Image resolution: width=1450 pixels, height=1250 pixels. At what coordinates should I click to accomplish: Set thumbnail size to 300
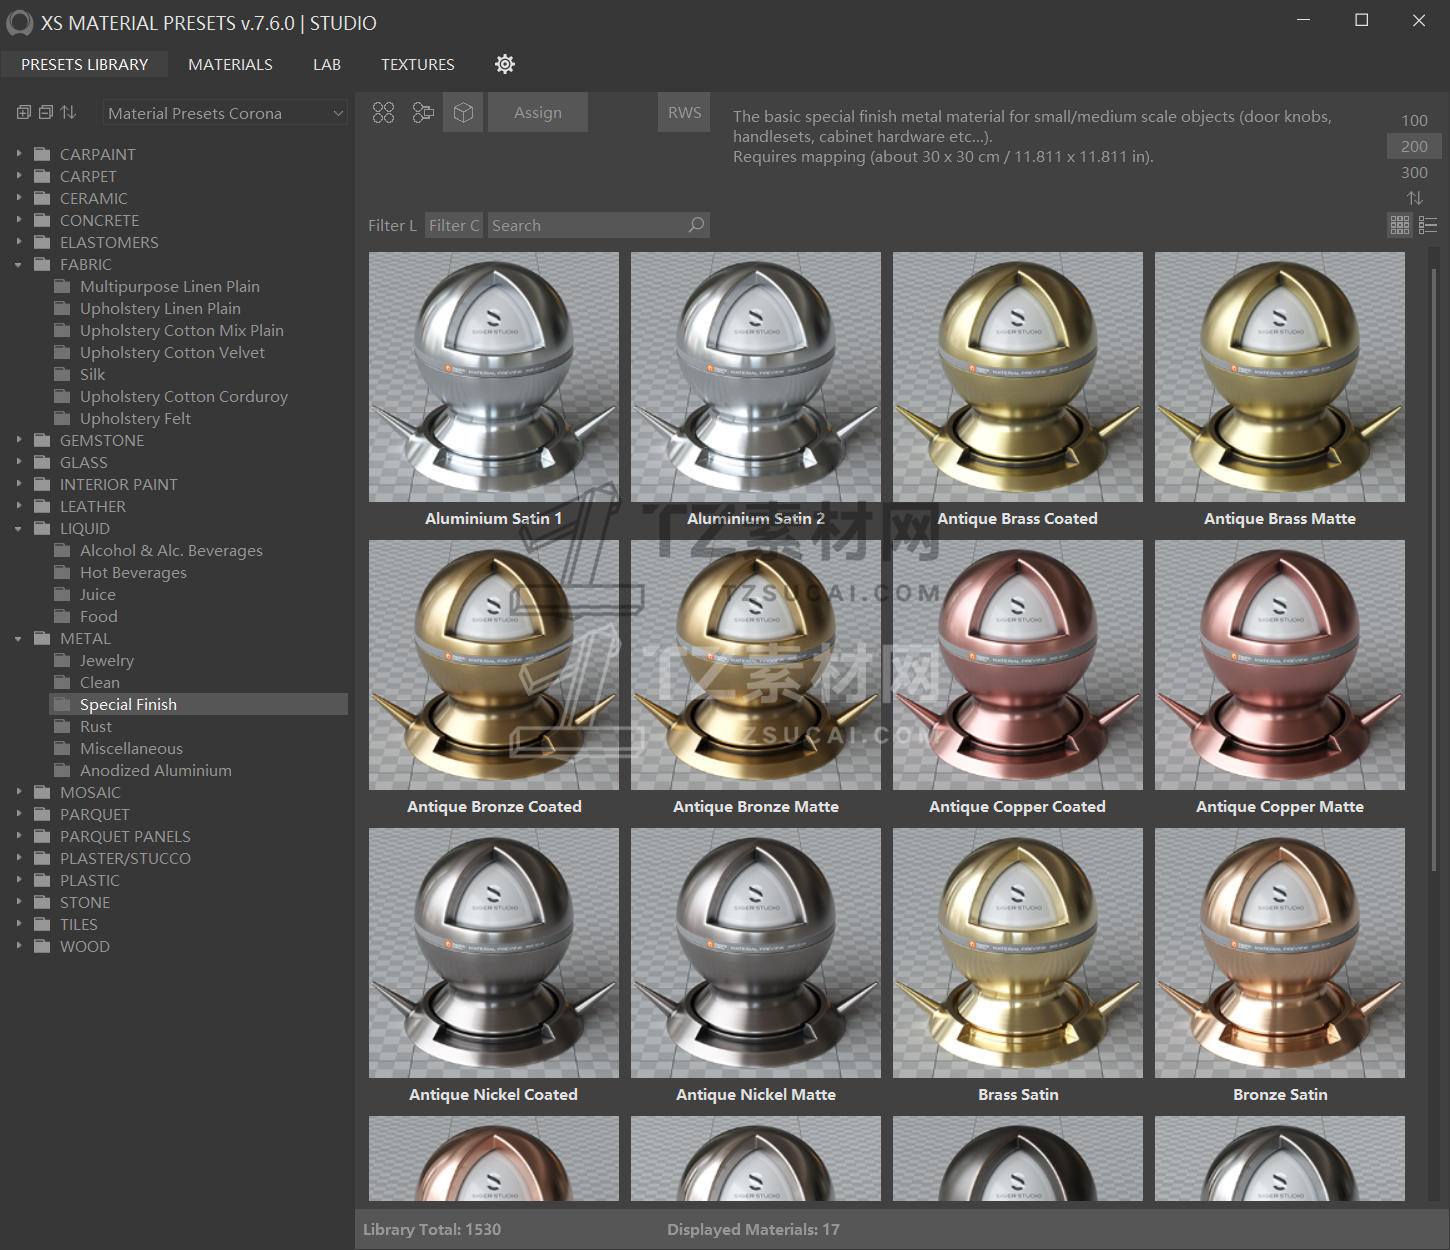coord(1414,172)
